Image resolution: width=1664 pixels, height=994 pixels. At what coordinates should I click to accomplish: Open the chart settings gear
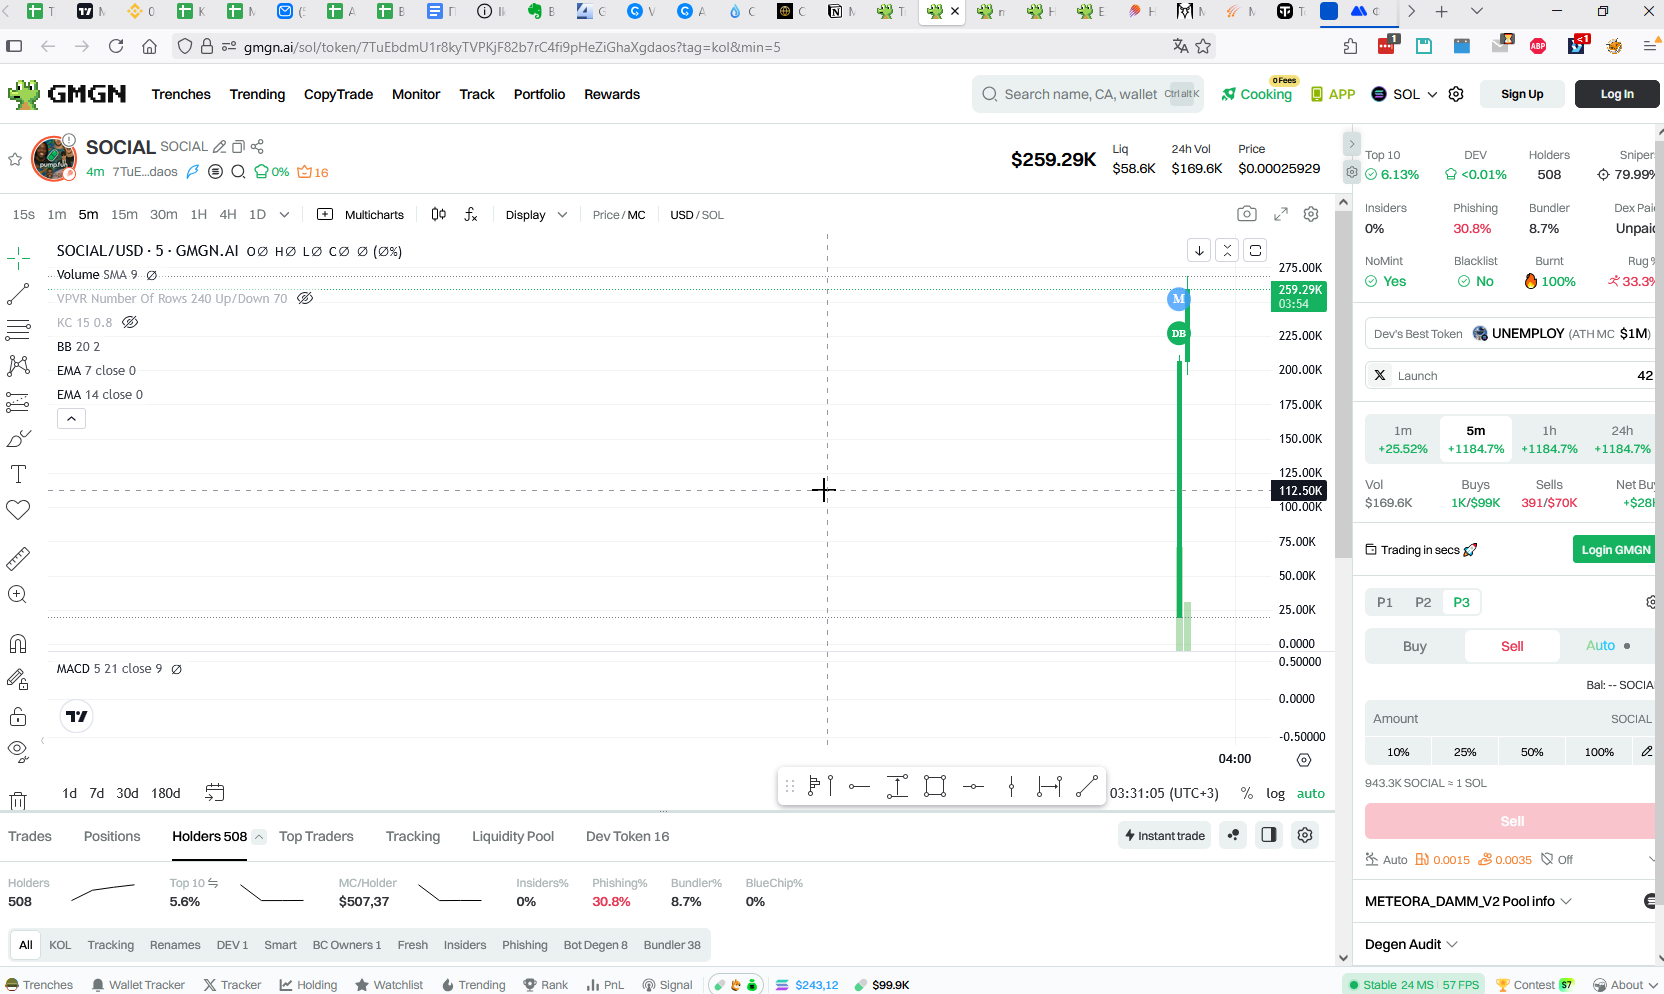1311,214
